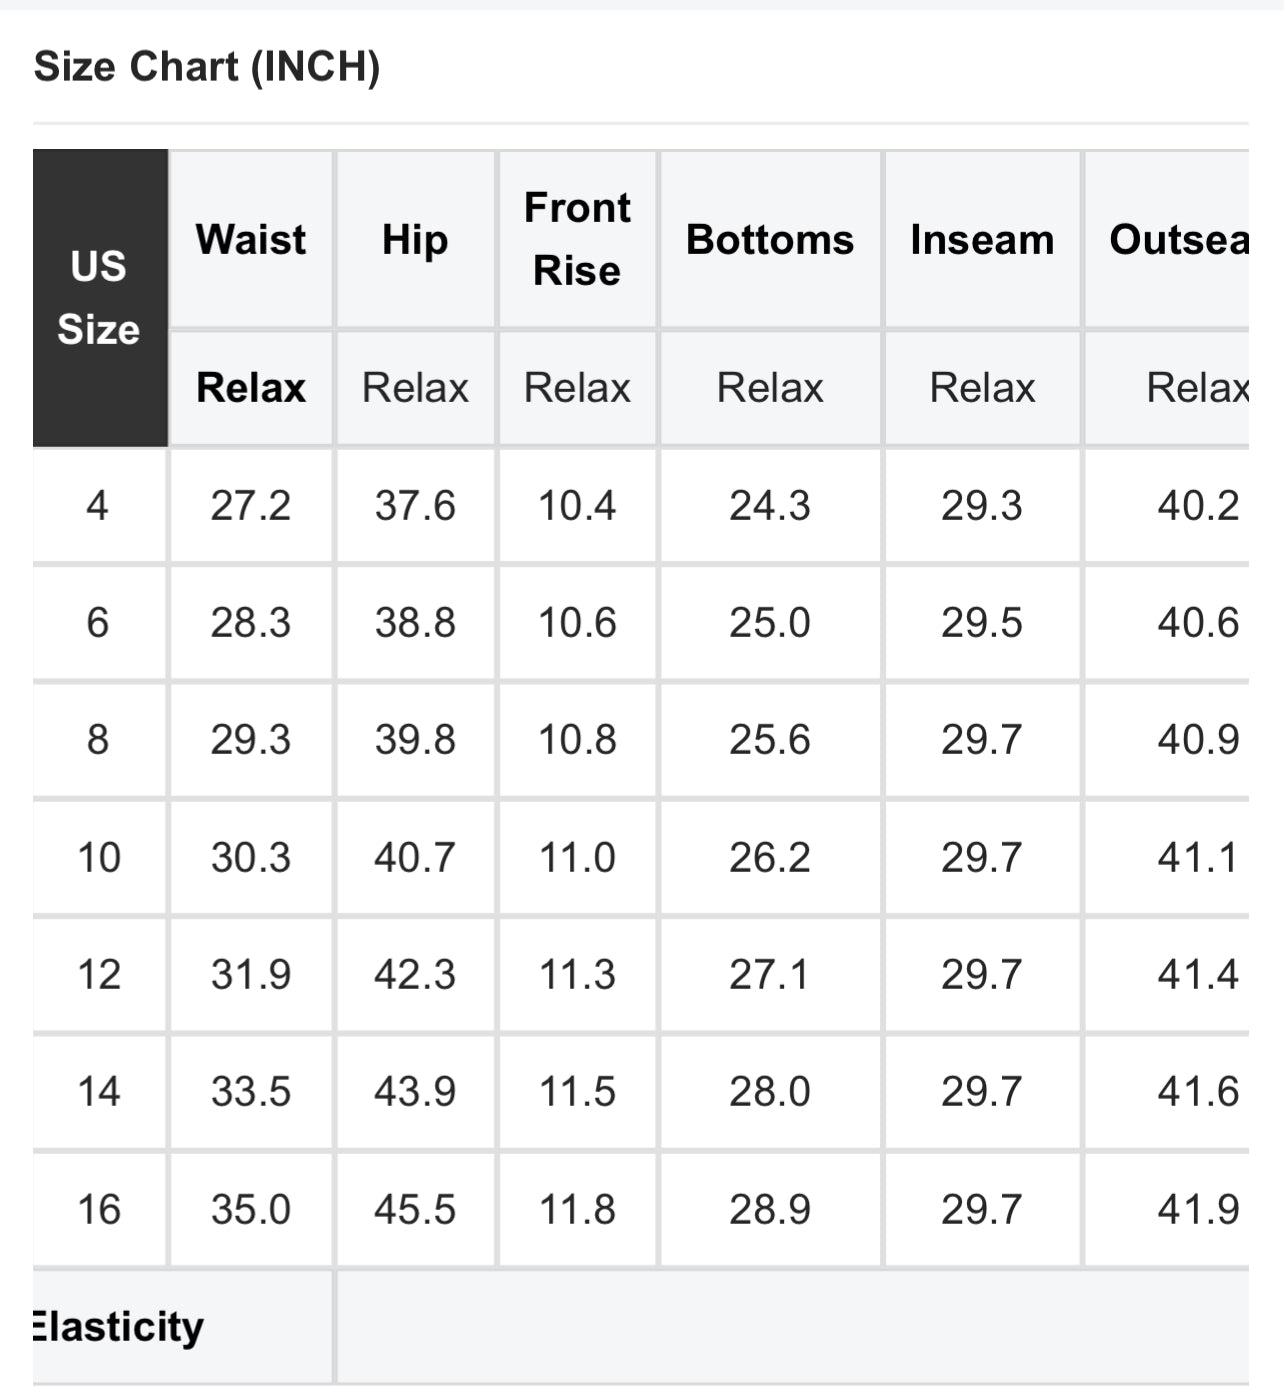Select the Front Rise column header

coord(577,239)
